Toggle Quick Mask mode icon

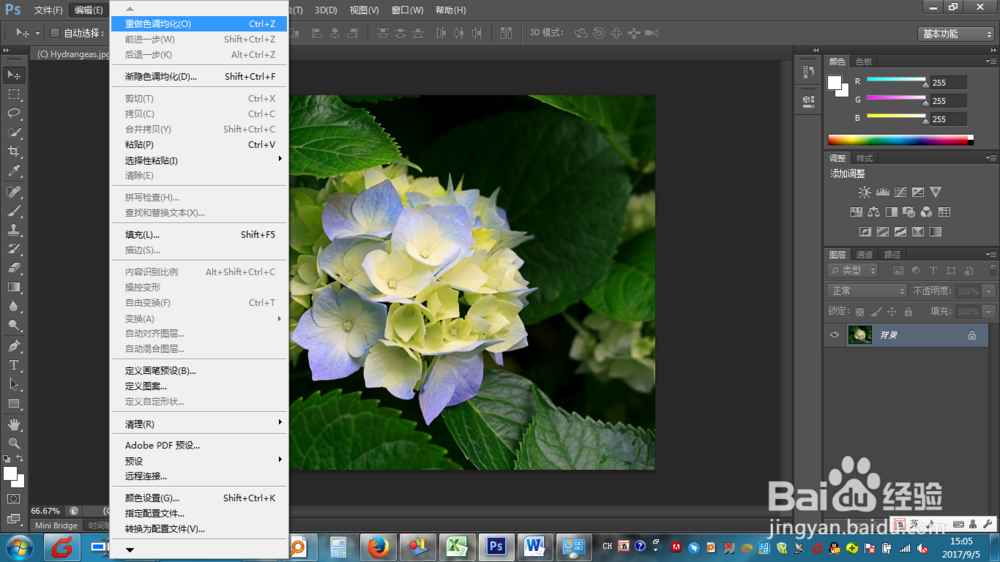pos(14,499)
